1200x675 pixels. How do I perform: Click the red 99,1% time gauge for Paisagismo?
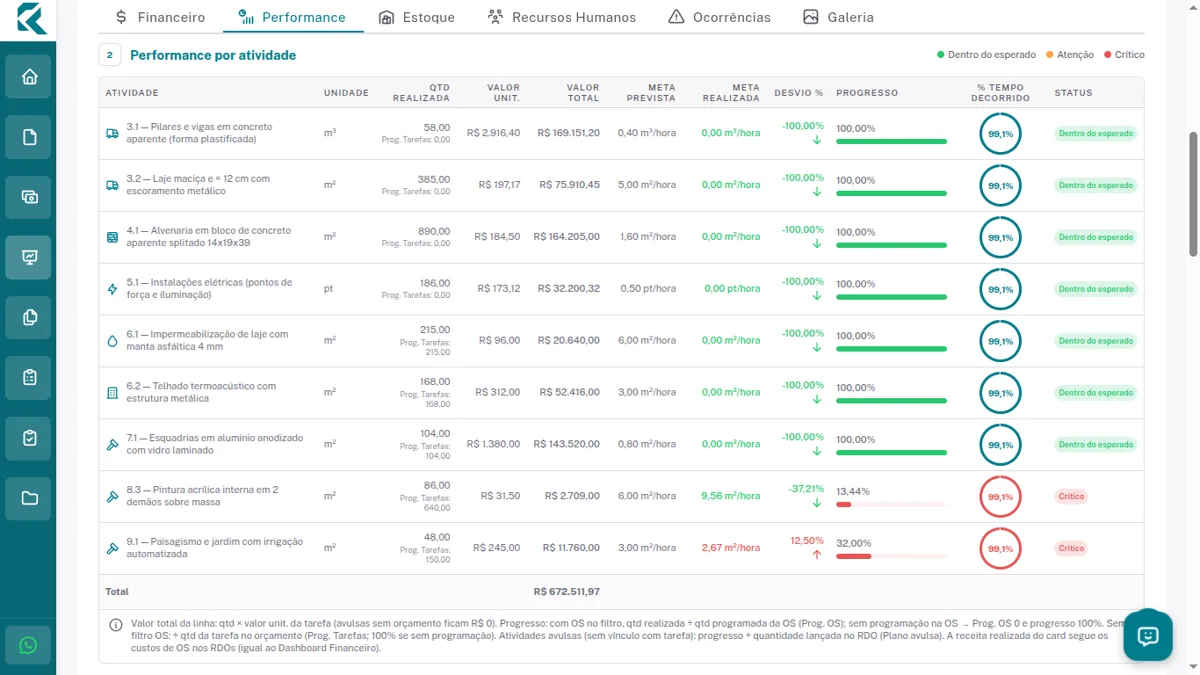click(1001, 549)
